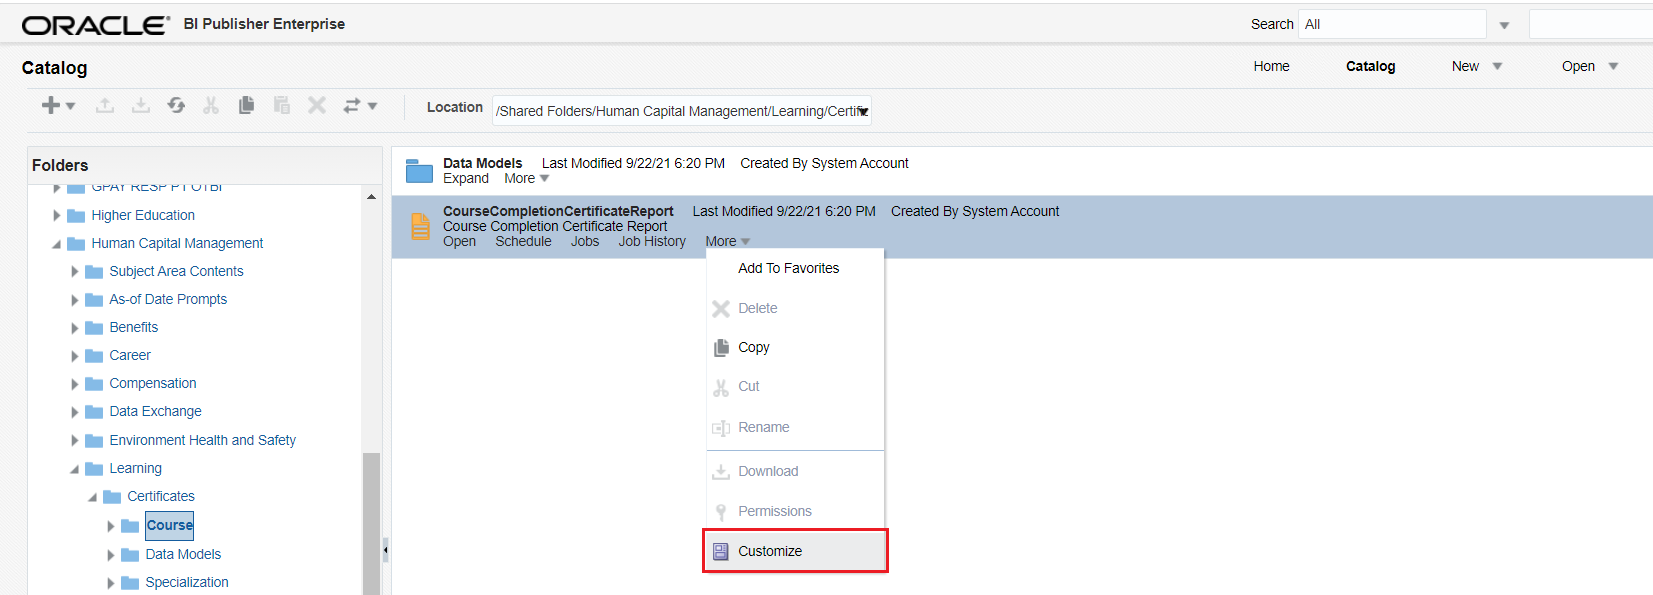Click the New (plus) toolbar icon
Viewport: 1653px width, 595px height.
coord(51,105)
